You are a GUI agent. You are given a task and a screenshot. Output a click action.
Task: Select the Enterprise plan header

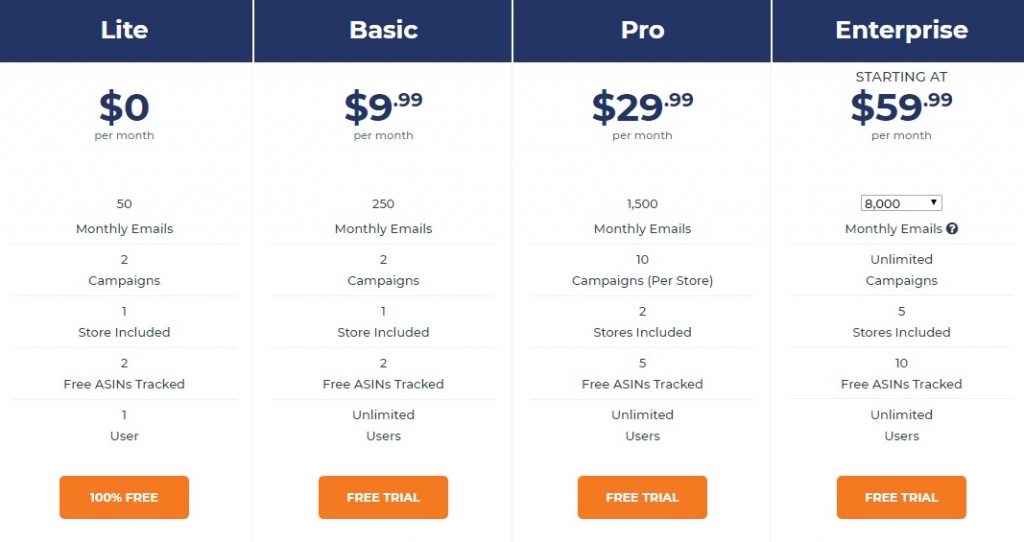click(899, 31)
